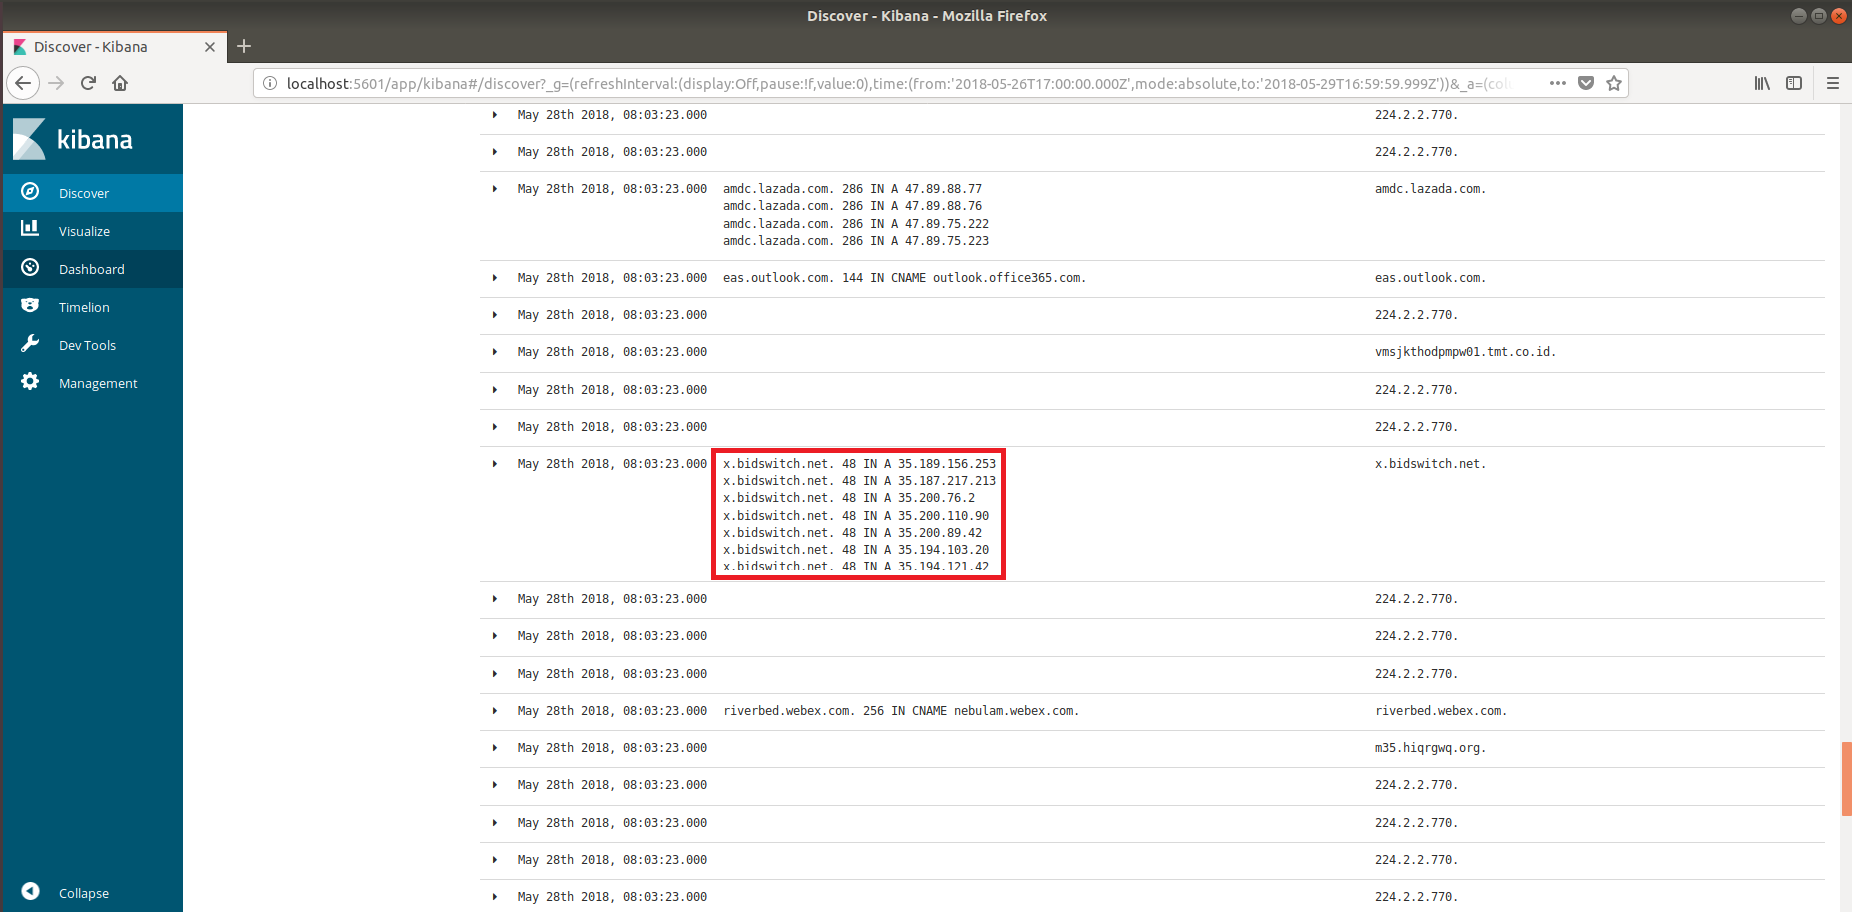Click the vmsjkthodpmpw01.tmt.co.id. query value
The width and height of the screenshot is (1852, 912).
(1465, 352)
